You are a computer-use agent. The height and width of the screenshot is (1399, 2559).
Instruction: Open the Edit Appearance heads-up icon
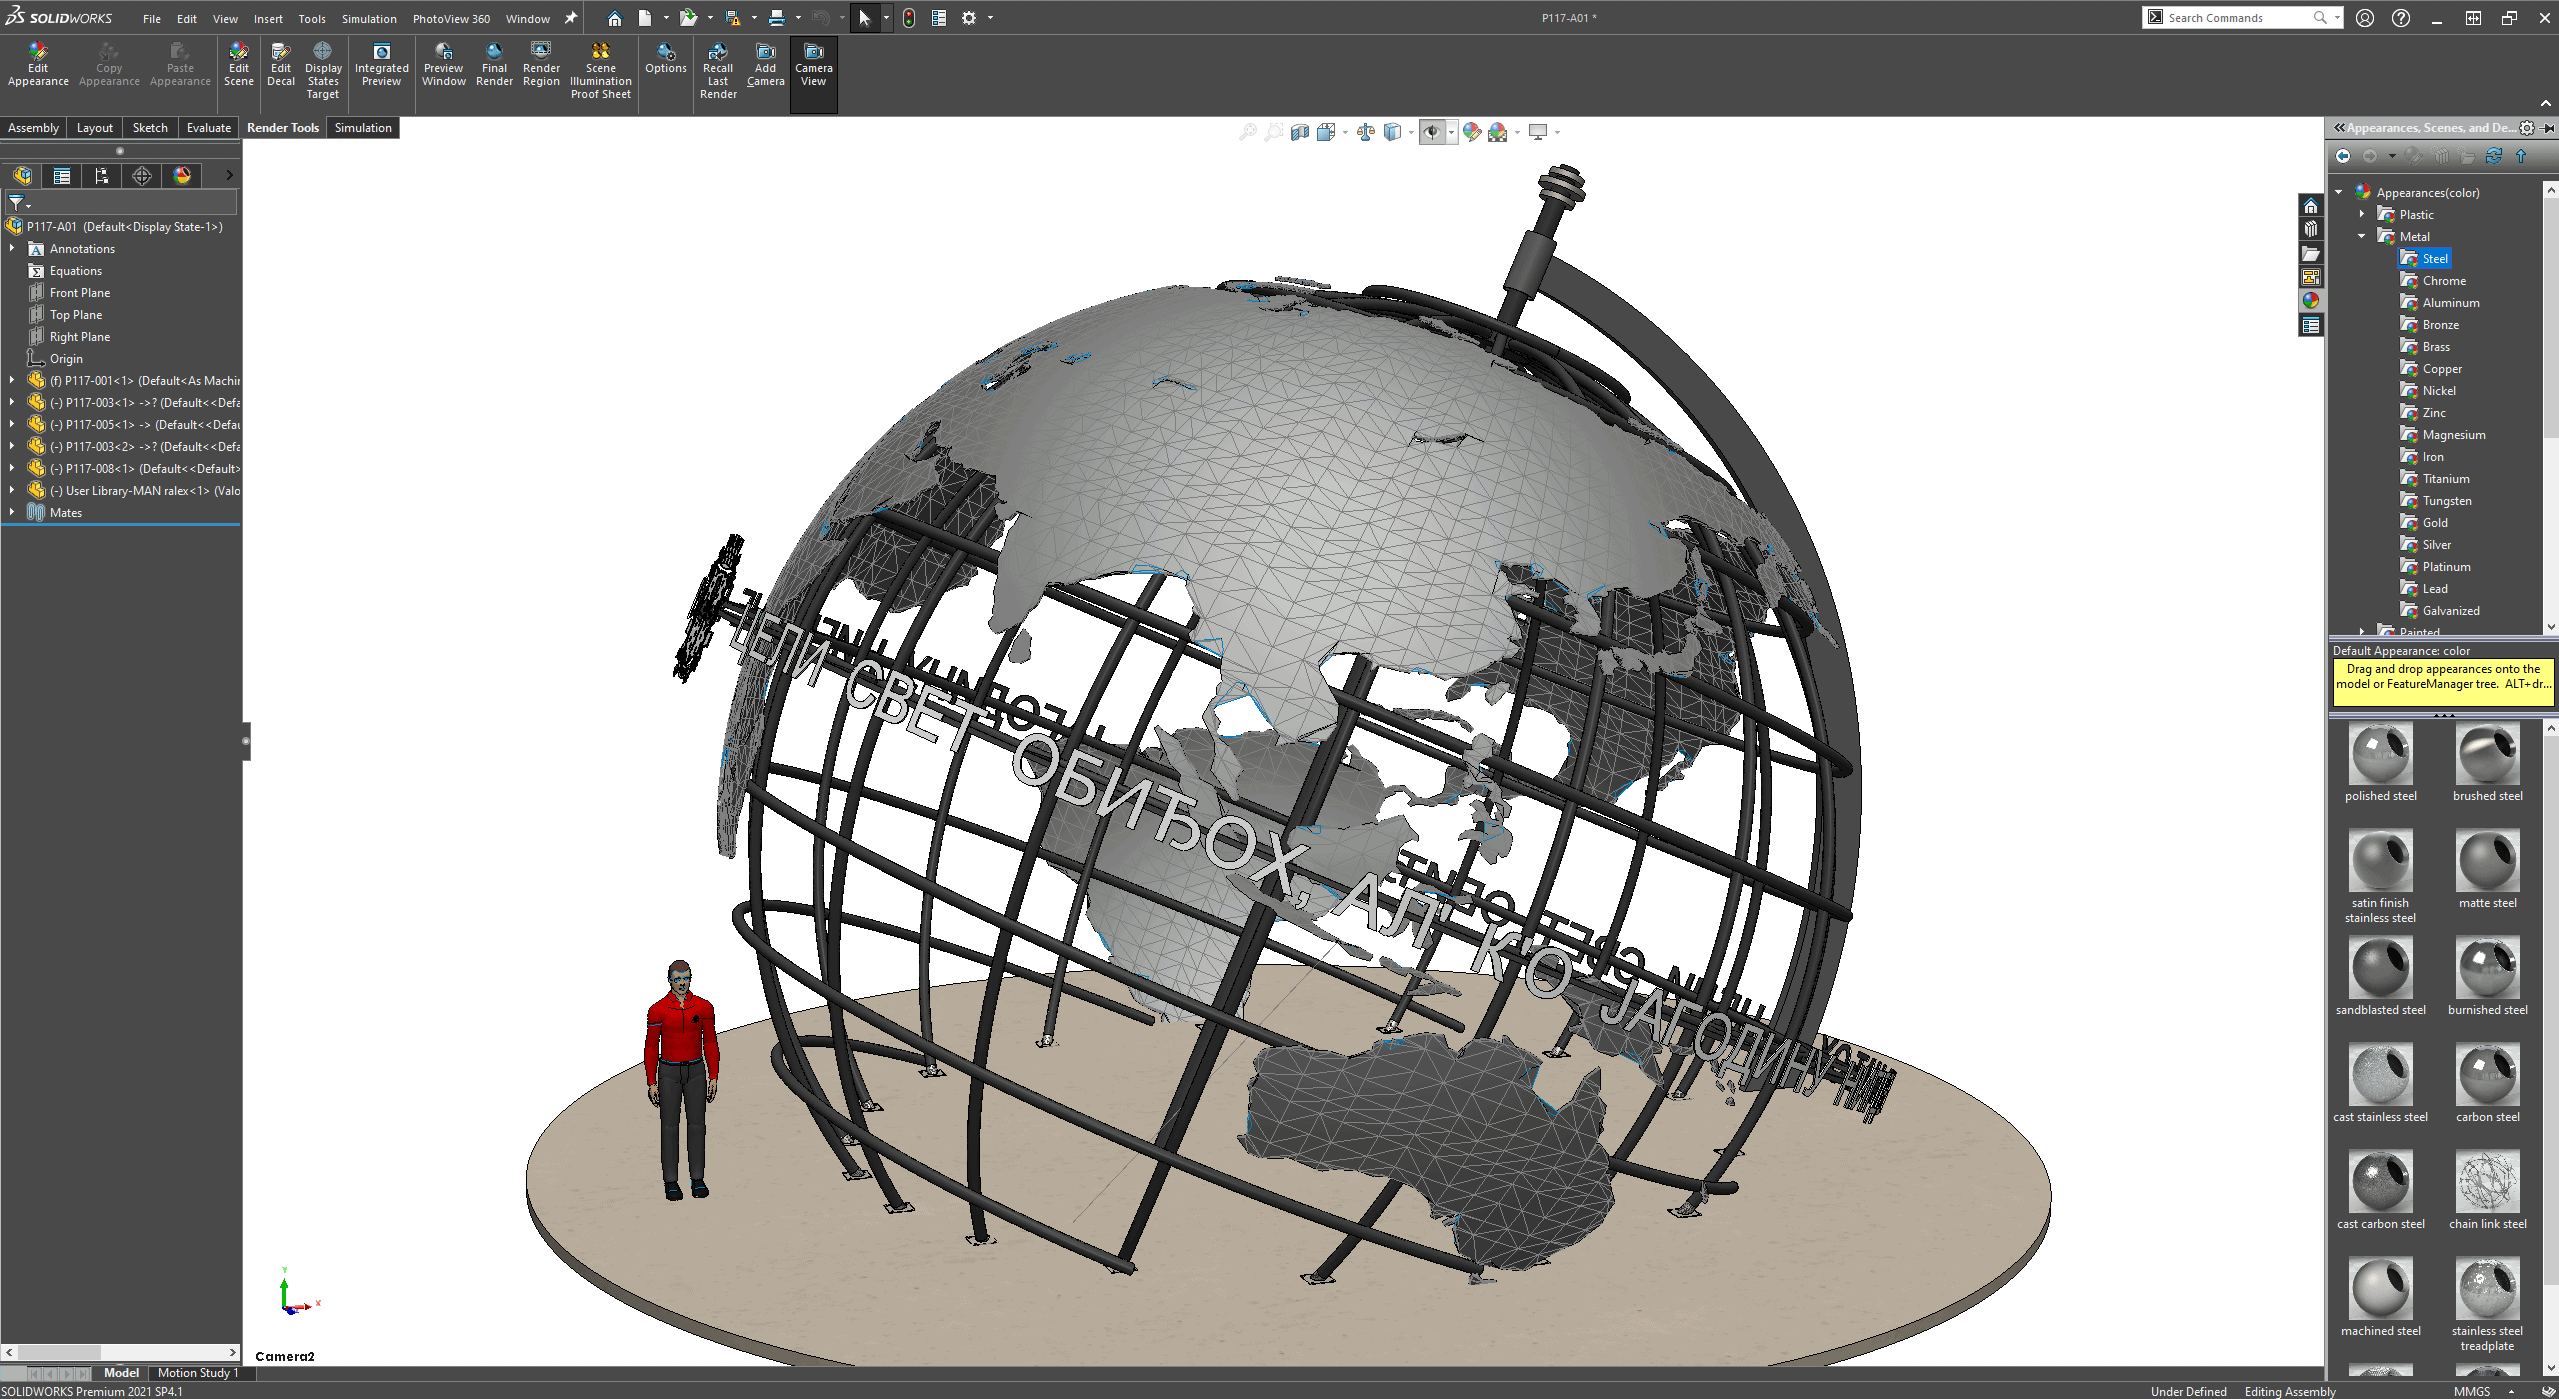click(x=1471, y=132)
